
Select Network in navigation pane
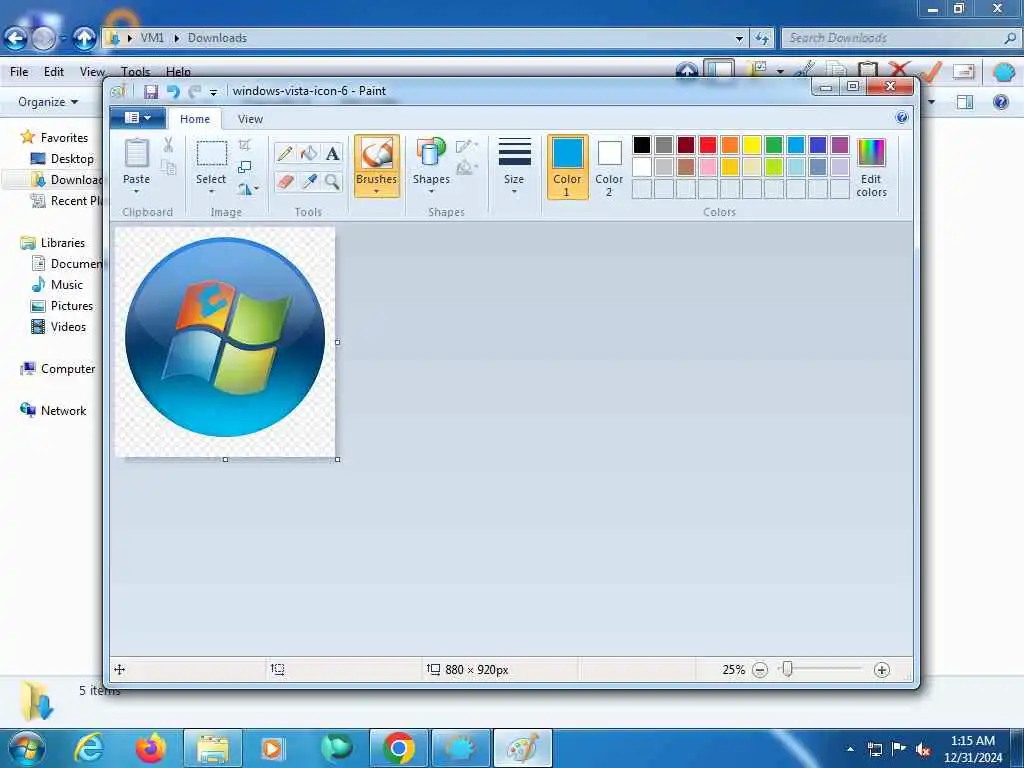point(54,411)
